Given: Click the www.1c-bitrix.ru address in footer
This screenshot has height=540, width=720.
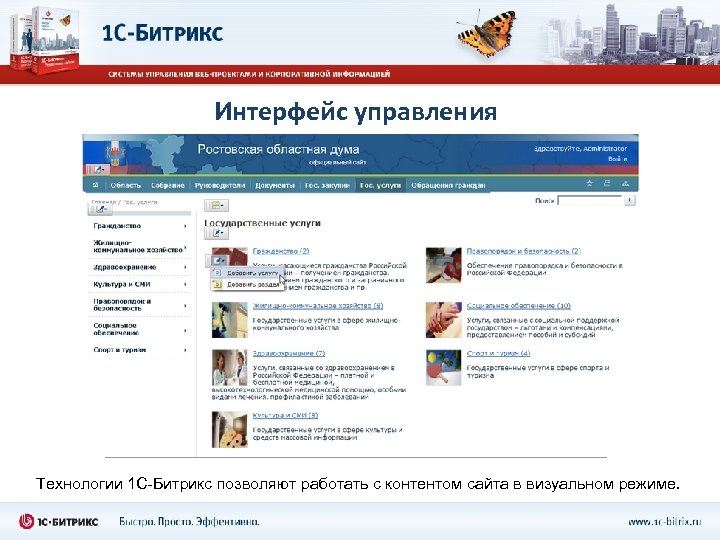Looking at the screenshot, I should pyautogui.click(x=665, y=522).
